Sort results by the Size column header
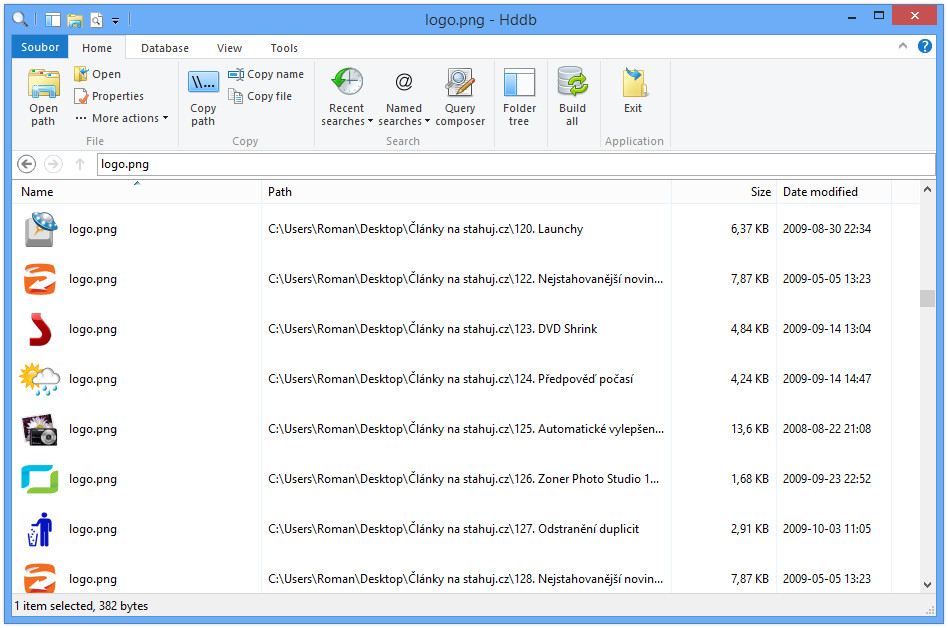948x628 pixels. 724,192
